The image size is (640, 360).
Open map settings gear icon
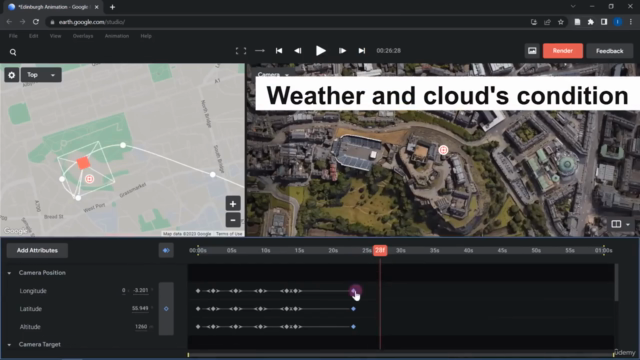(x=11, y=75)
